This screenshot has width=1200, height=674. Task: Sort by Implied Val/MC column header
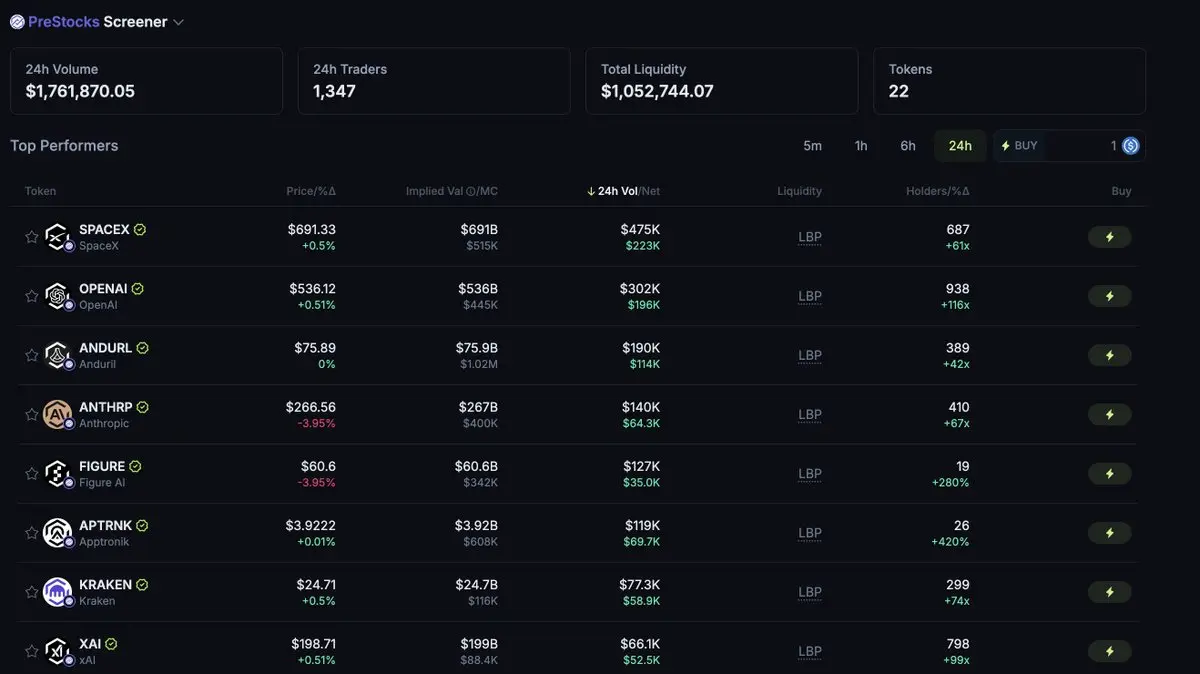[x=452, y=191]
